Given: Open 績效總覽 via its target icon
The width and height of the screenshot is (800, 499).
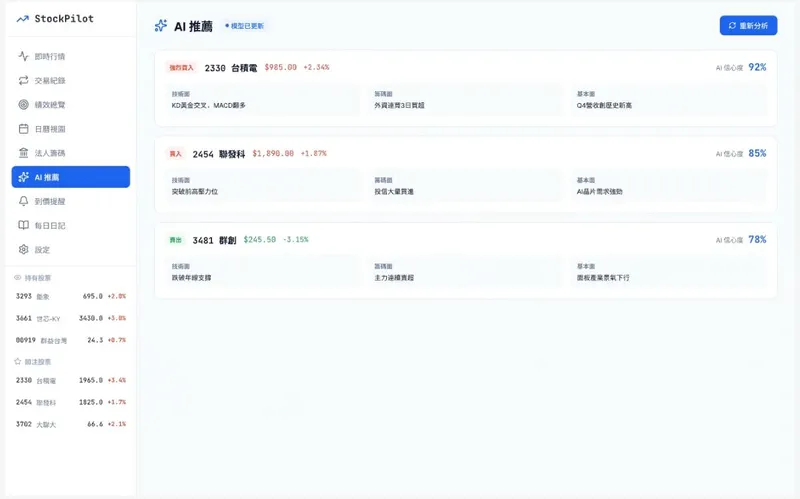Looking at the screenshot, I should [x=23, y=105].
